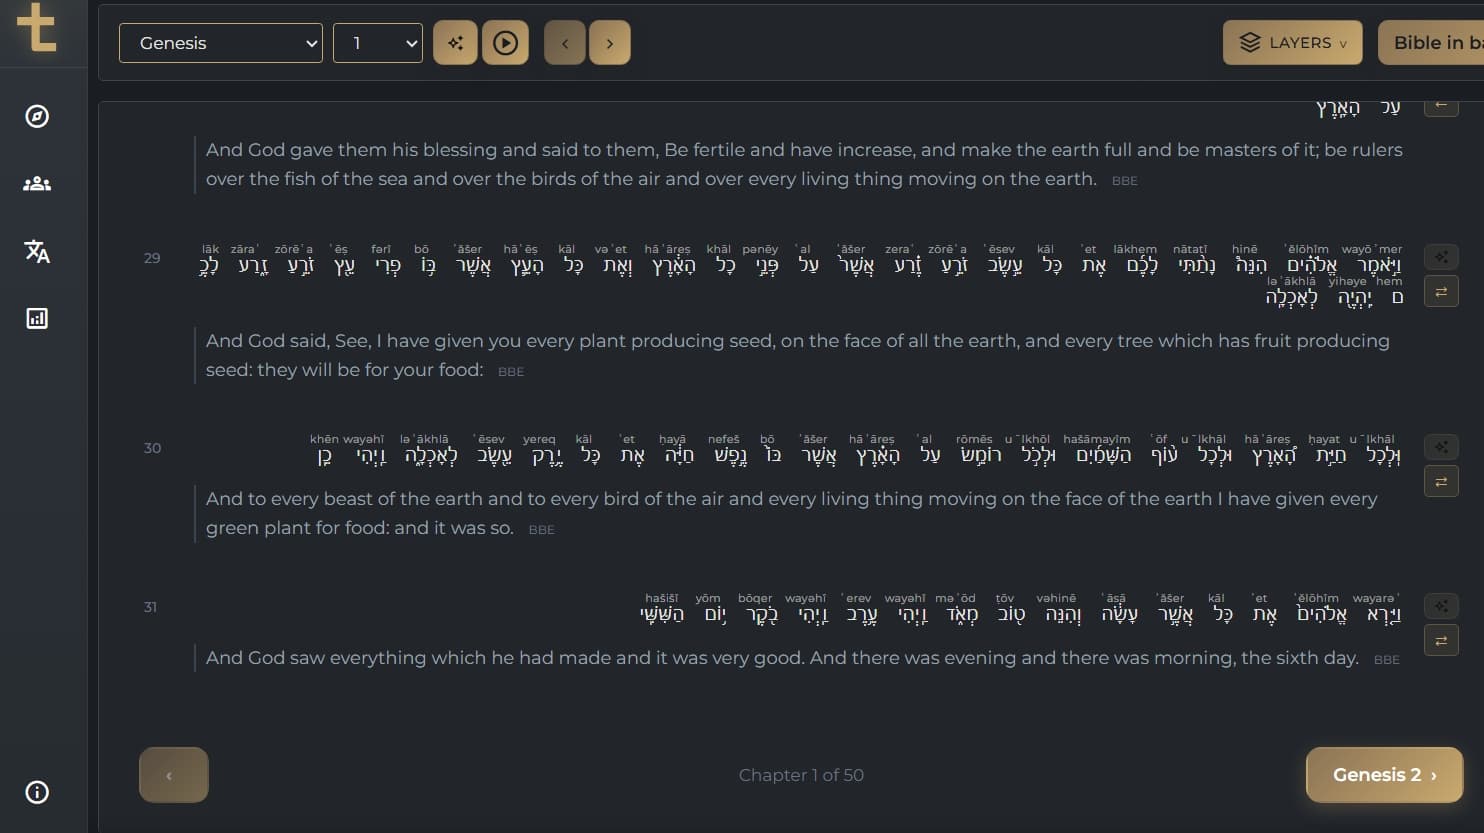Open the compass explore icon in sidebar
The image size is (1484, 833).
click(37, 116)
